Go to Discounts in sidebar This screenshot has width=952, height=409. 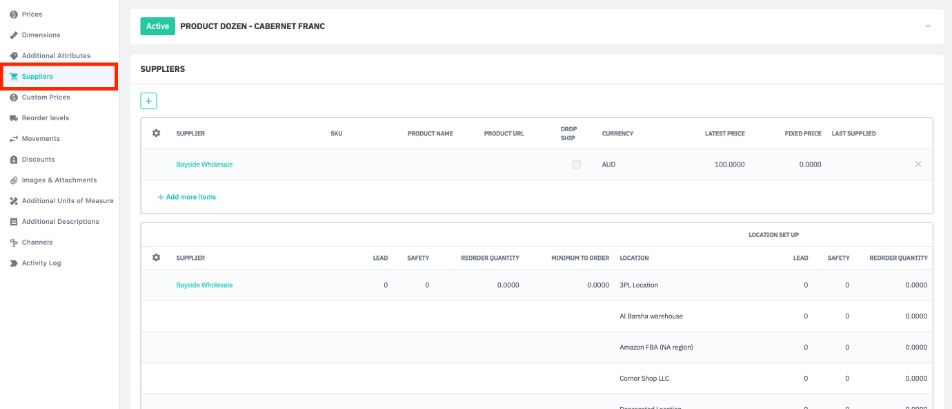click(x=38, y=159)
